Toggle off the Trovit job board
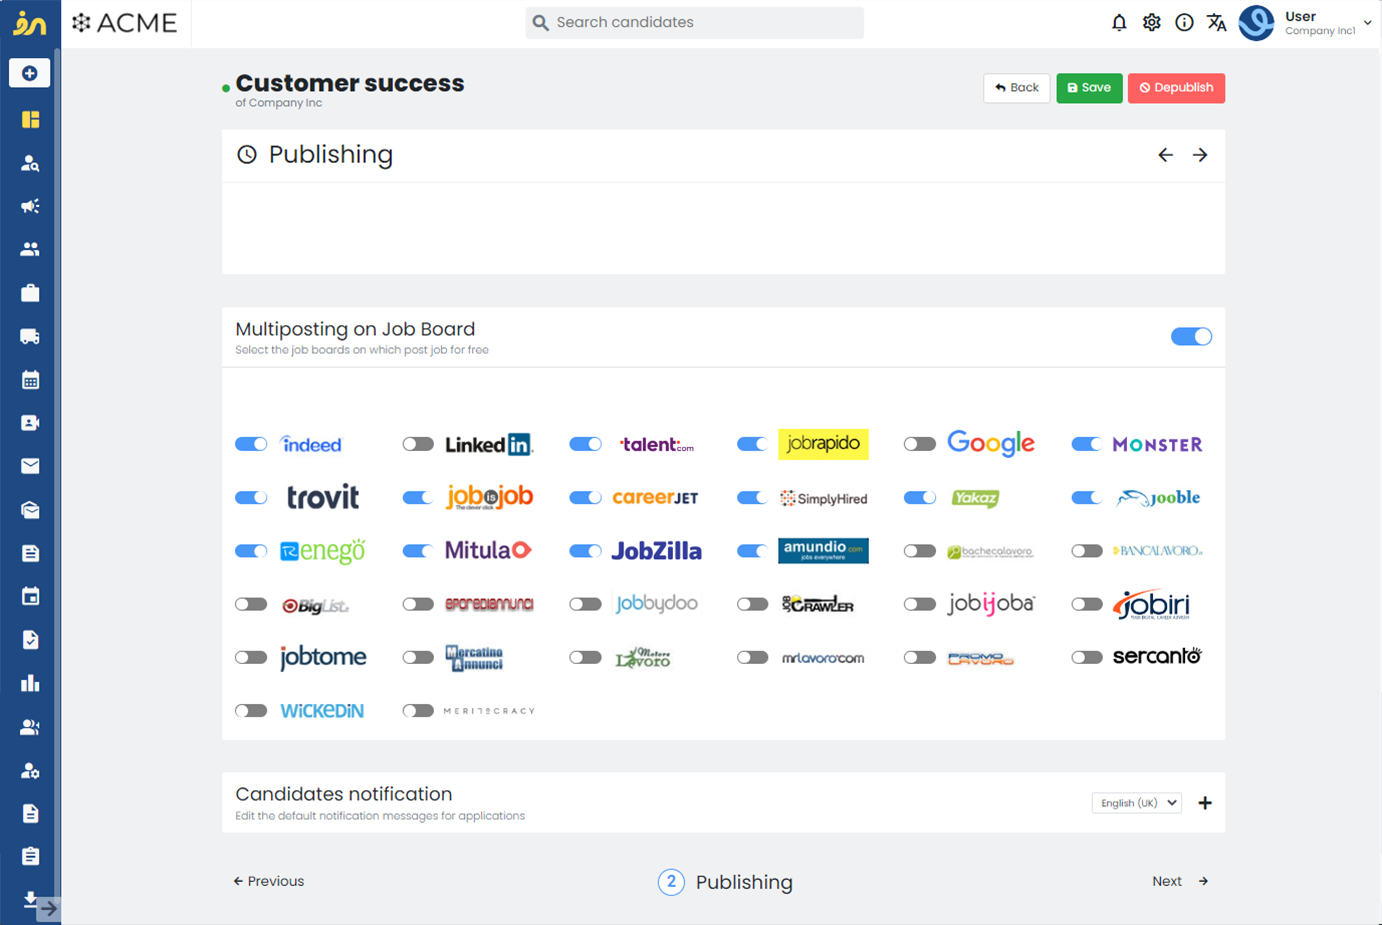The height and width of the screenshot is (925, 1382). [251, 498]
